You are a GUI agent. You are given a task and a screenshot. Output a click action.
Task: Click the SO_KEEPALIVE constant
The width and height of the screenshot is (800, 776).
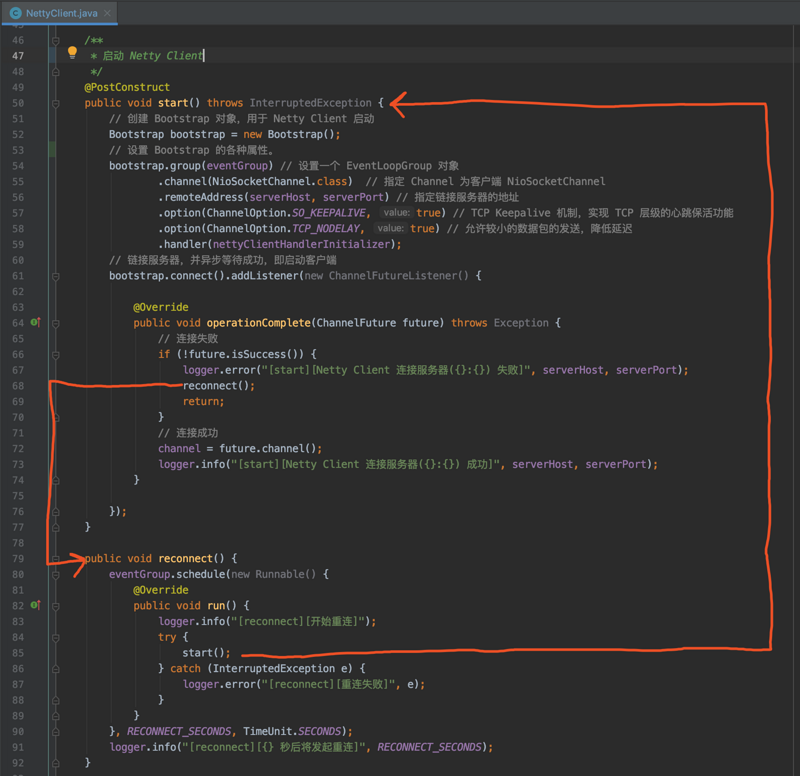coord(326,213)
